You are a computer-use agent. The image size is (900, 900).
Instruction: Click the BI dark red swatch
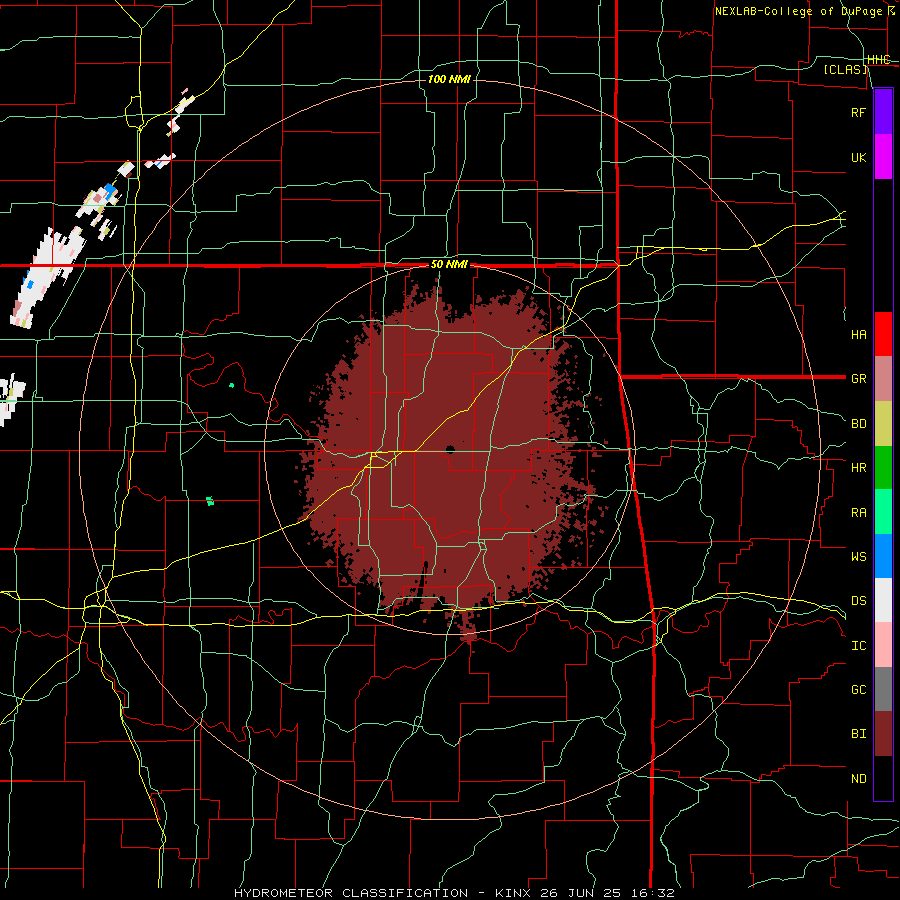click(x=883, y=734)
